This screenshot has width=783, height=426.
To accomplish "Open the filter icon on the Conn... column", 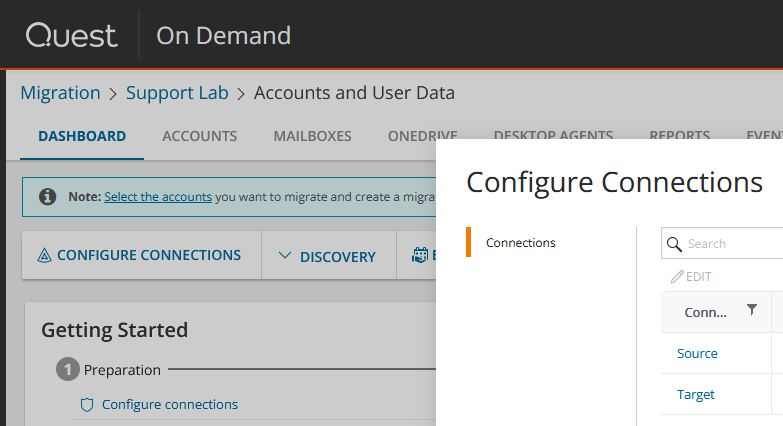I will click(x=752, y=310).
